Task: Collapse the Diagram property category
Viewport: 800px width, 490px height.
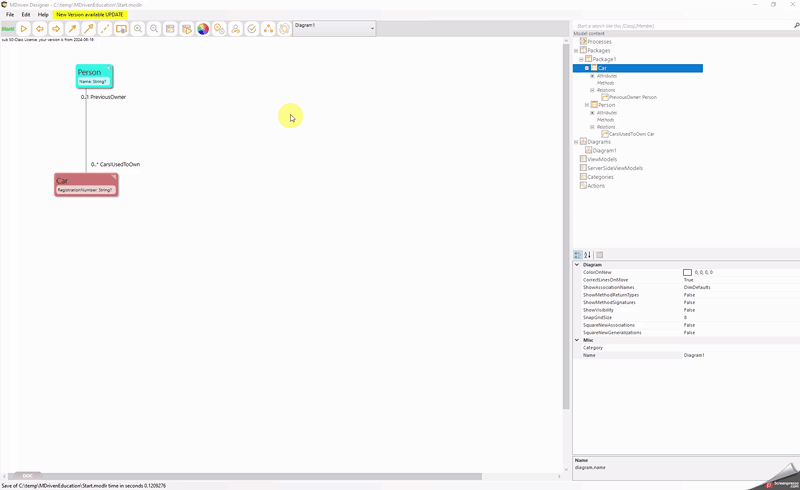Action: tap(577, 265)
